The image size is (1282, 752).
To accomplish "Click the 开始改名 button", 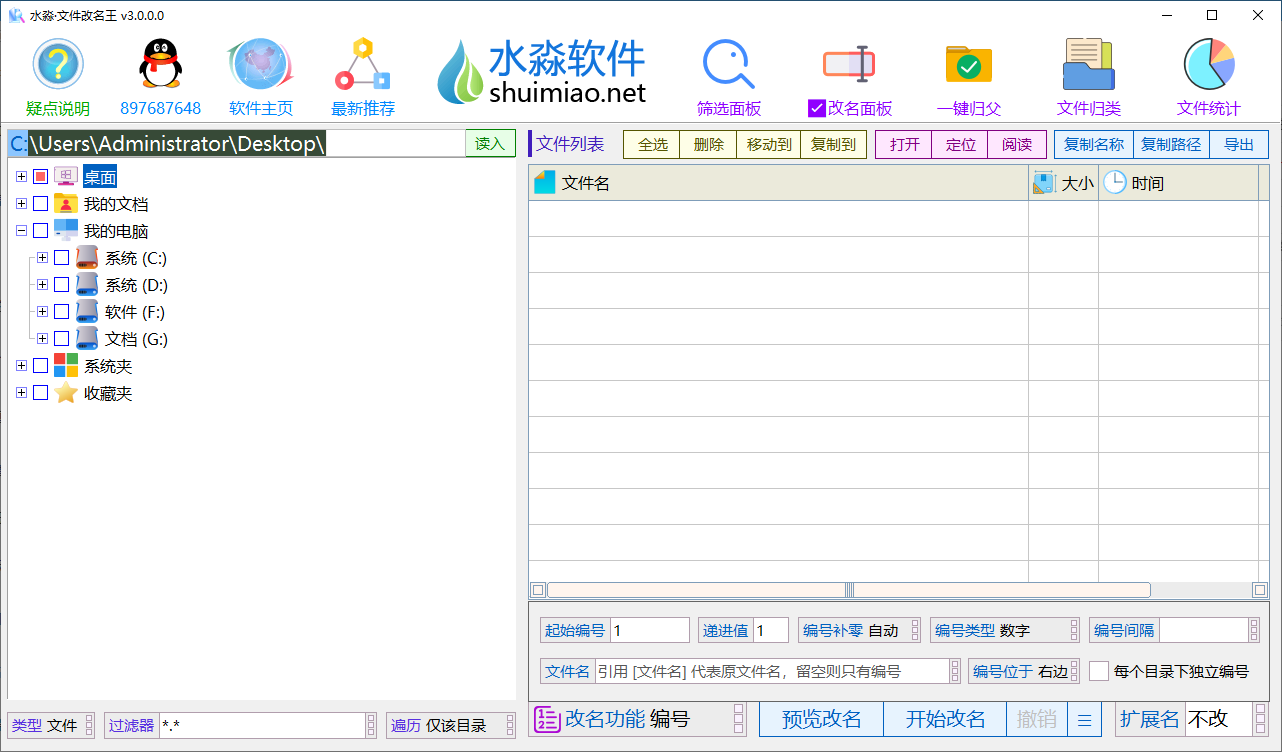I will [945, 719].
